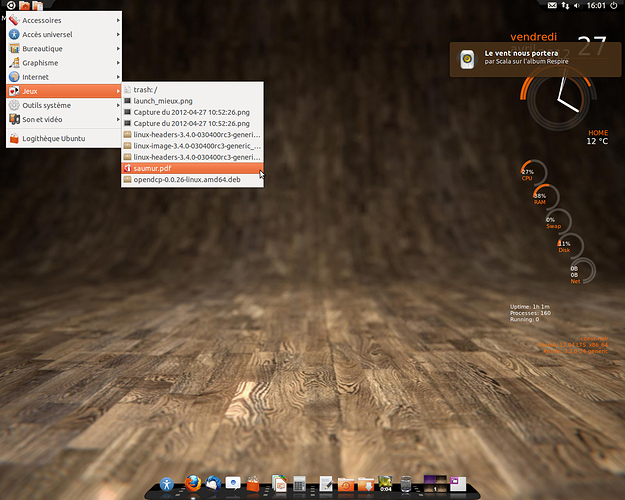Image resolution: width=625 pixels, height=500 pixels.
Task: Click the Le vent nous portera notification
Action: (x=535, y=59)
